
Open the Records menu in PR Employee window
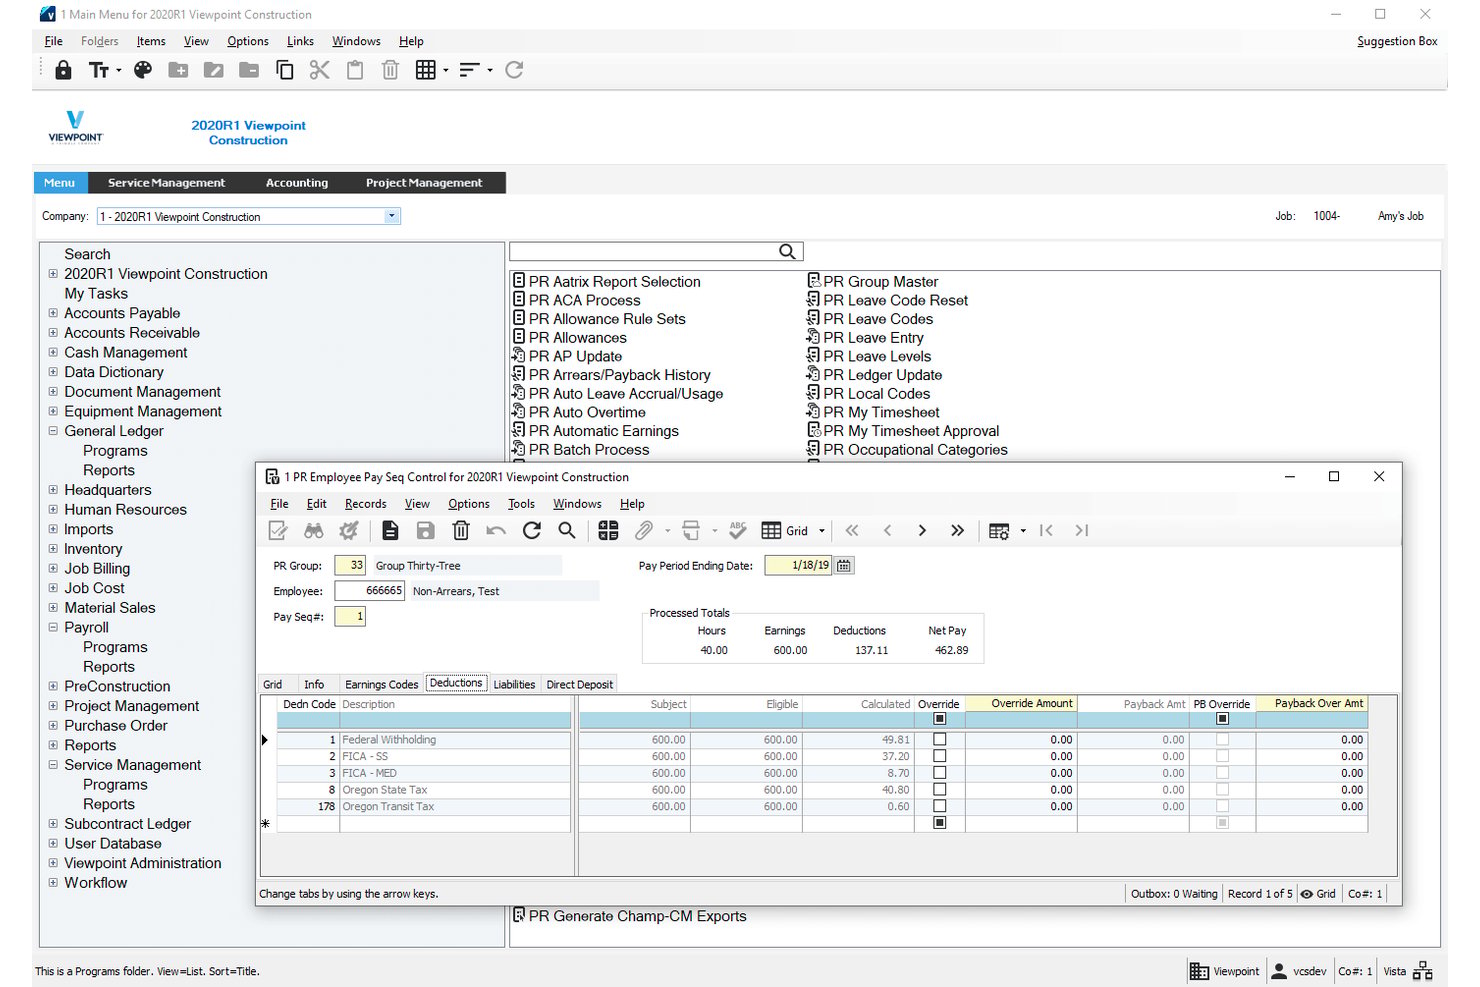(x=365, y=504)
